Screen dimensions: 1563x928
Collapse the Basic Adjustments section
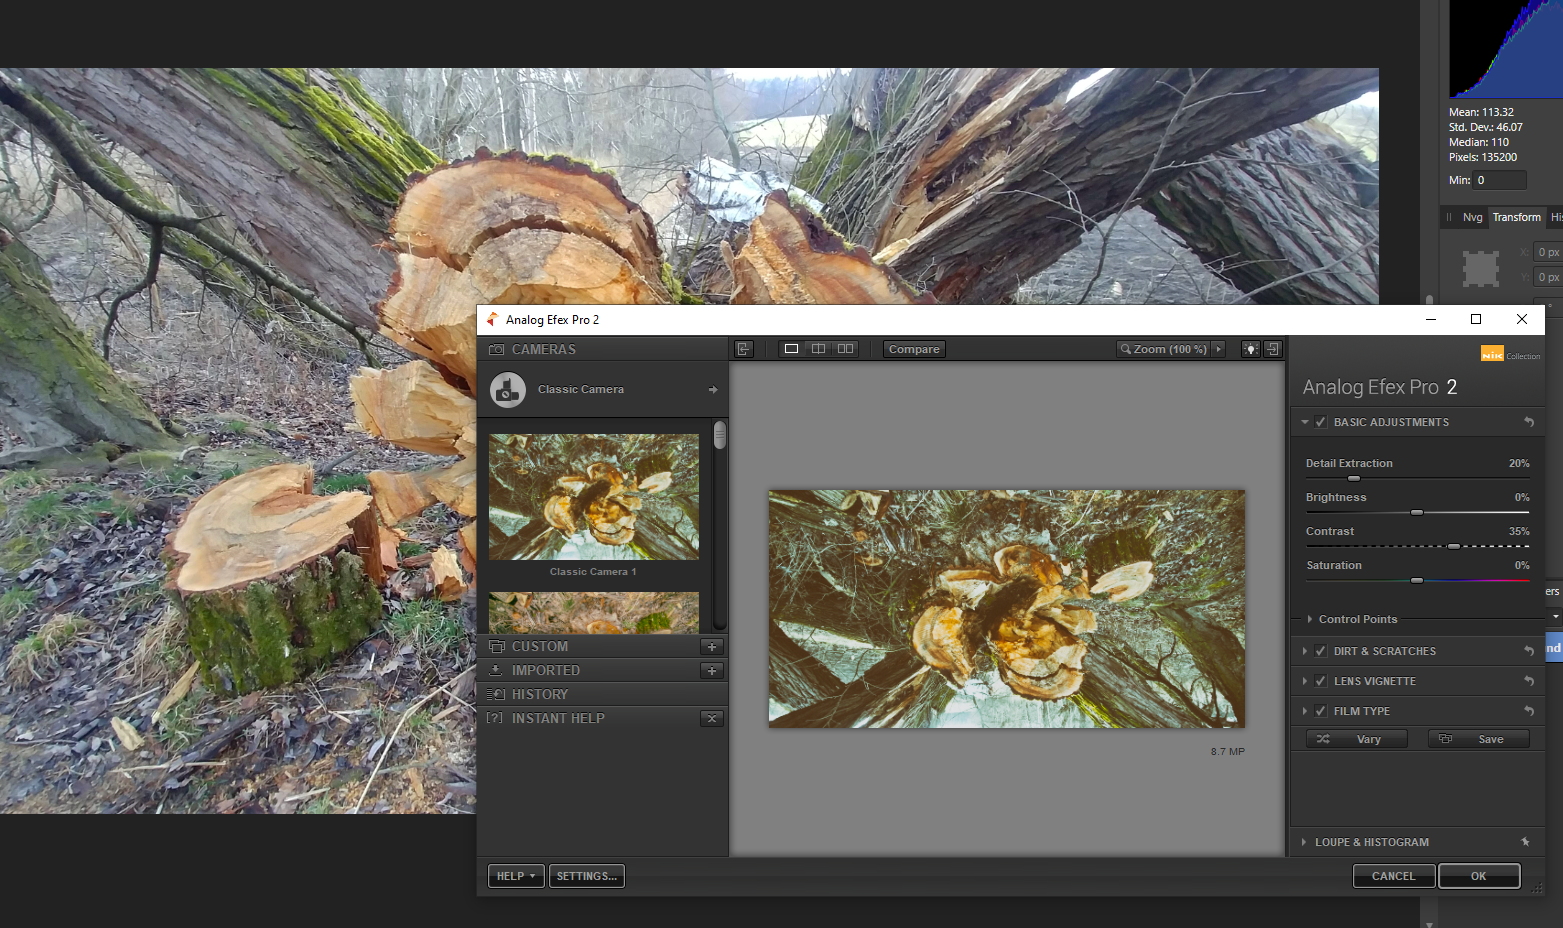click(x=1305, y=422)
